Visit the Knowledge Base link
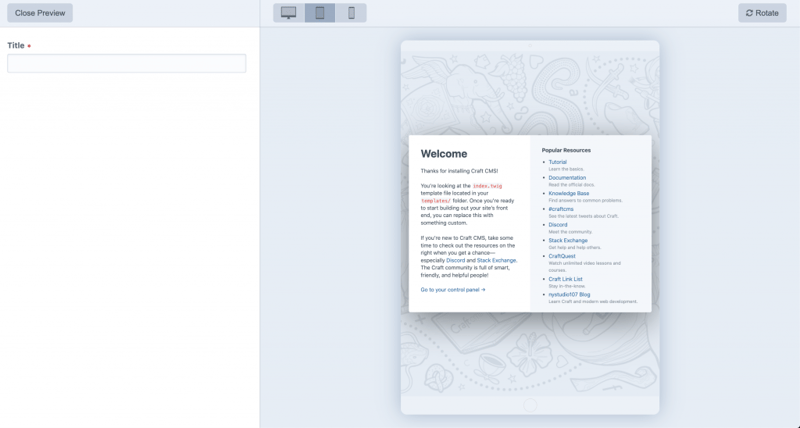Viewport: 800px width, 428px height. point(568,193)
